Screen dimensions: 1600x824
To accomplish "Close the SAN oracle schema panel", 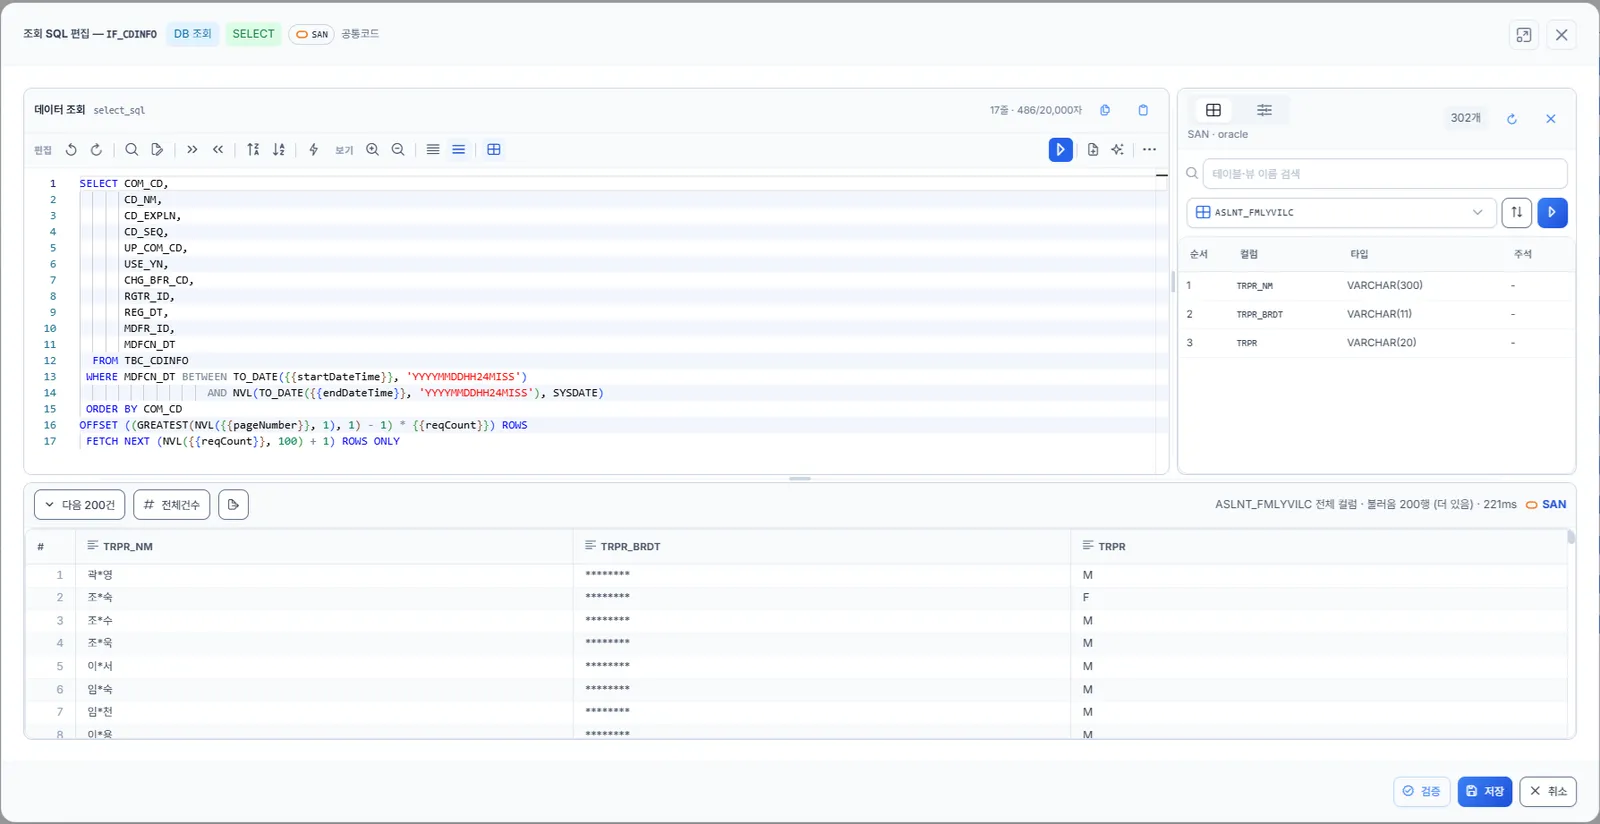I will (x=1551, y=119).
